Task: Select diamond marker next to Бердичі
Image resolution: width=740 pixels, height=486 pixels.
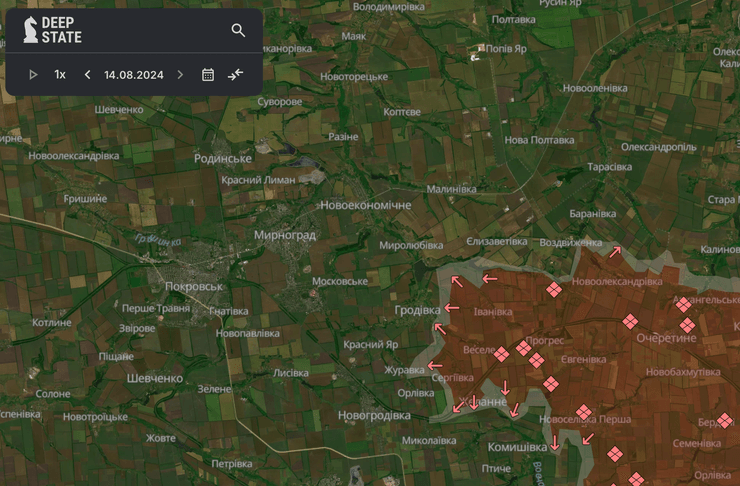Action: (725, 421)
